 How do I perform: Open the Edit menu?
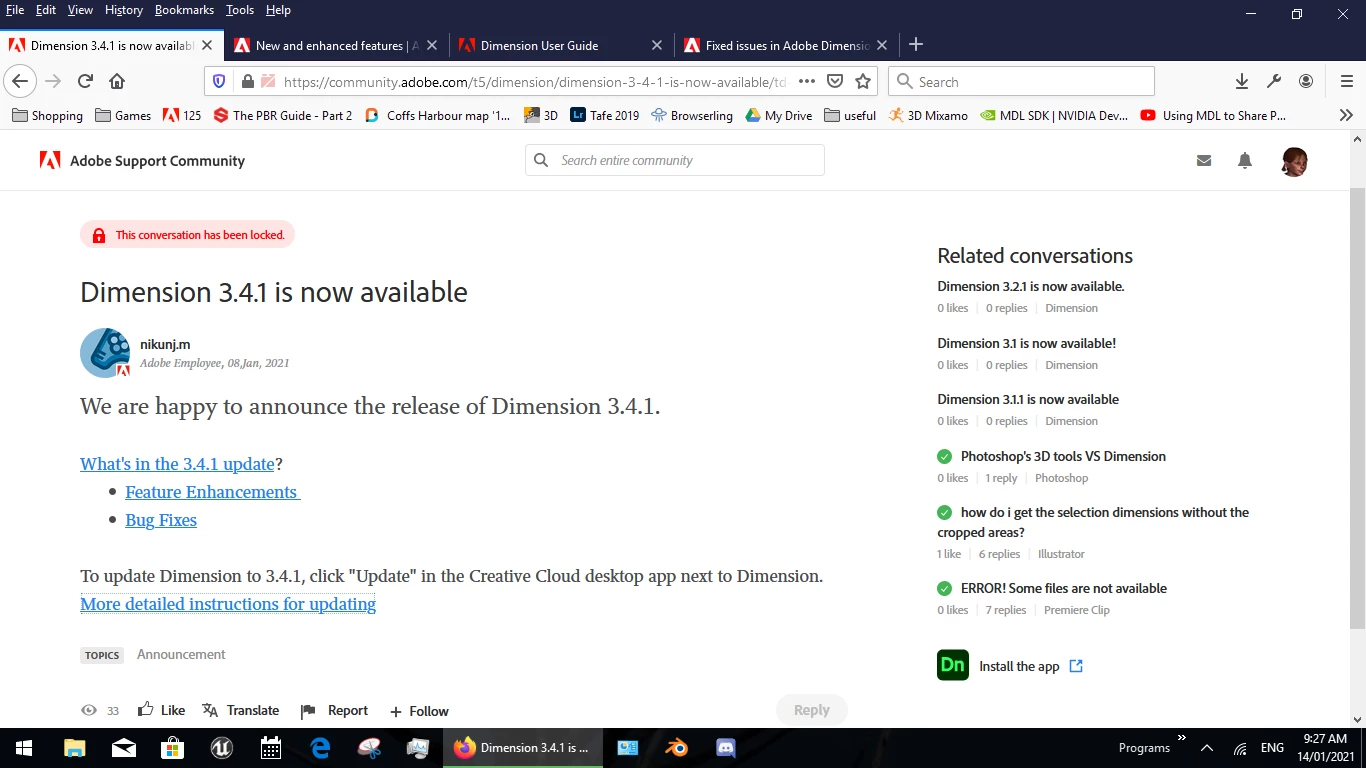pyautogui.click(x=46, y=10)
